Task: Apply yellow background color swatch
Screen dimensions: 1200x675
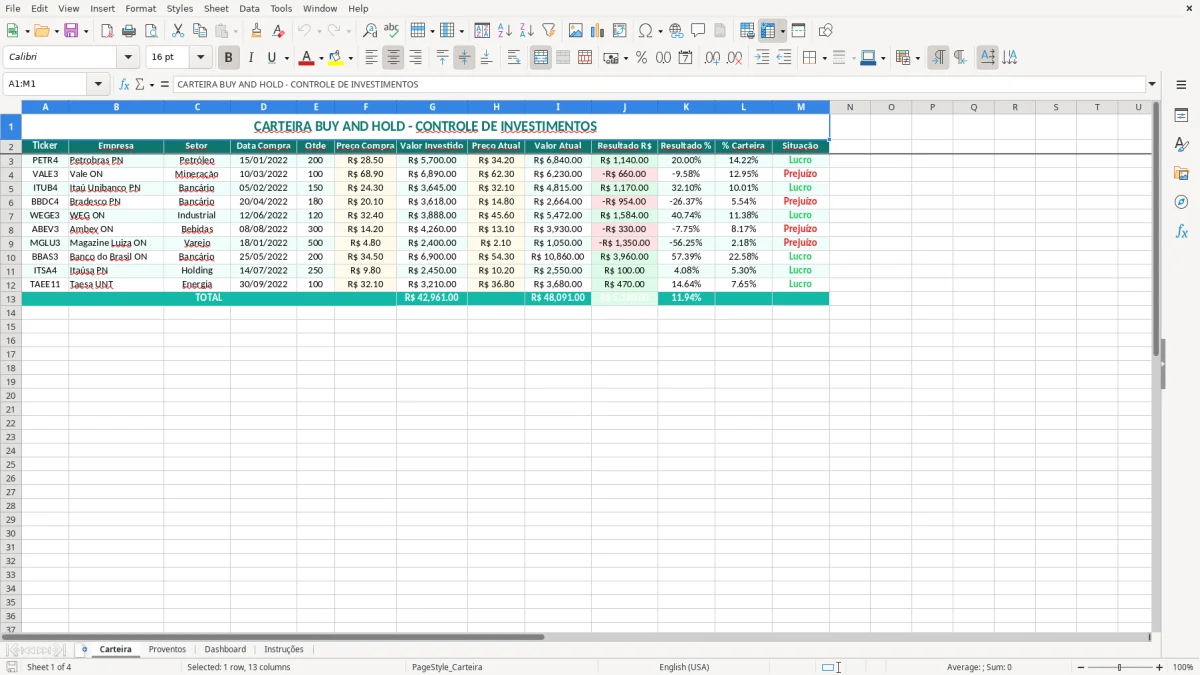Action: tap(336, 58)
